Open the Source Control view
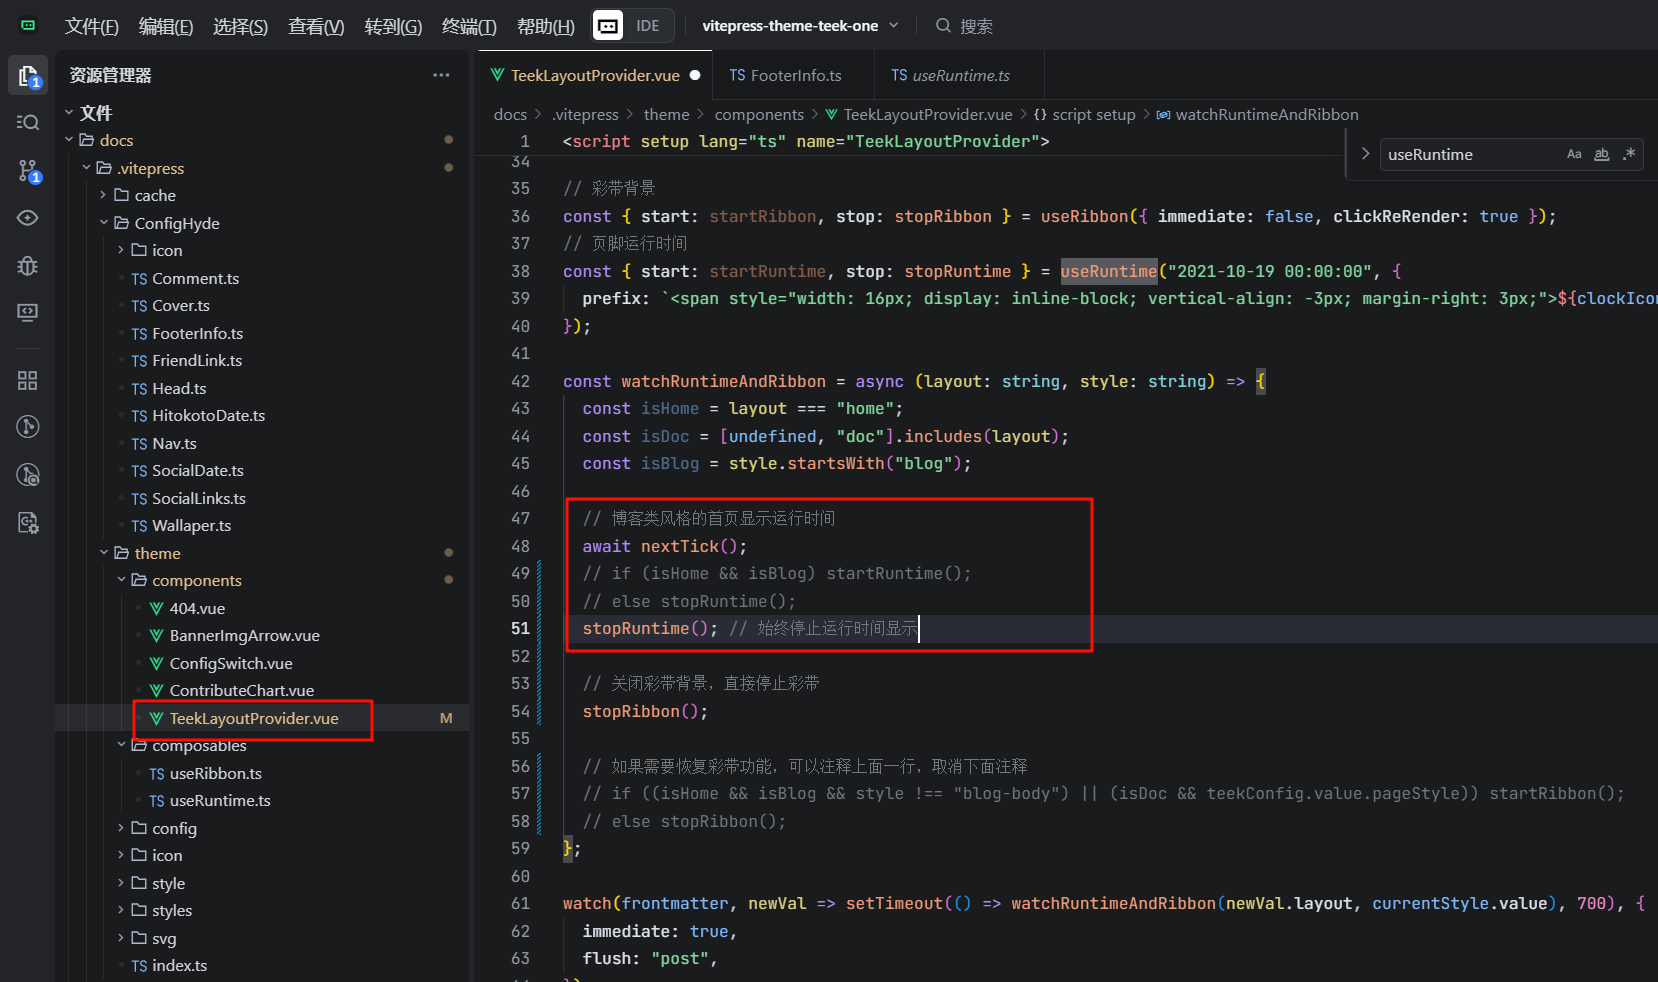This screenshot has height=982, width=1658. [28, 171]
